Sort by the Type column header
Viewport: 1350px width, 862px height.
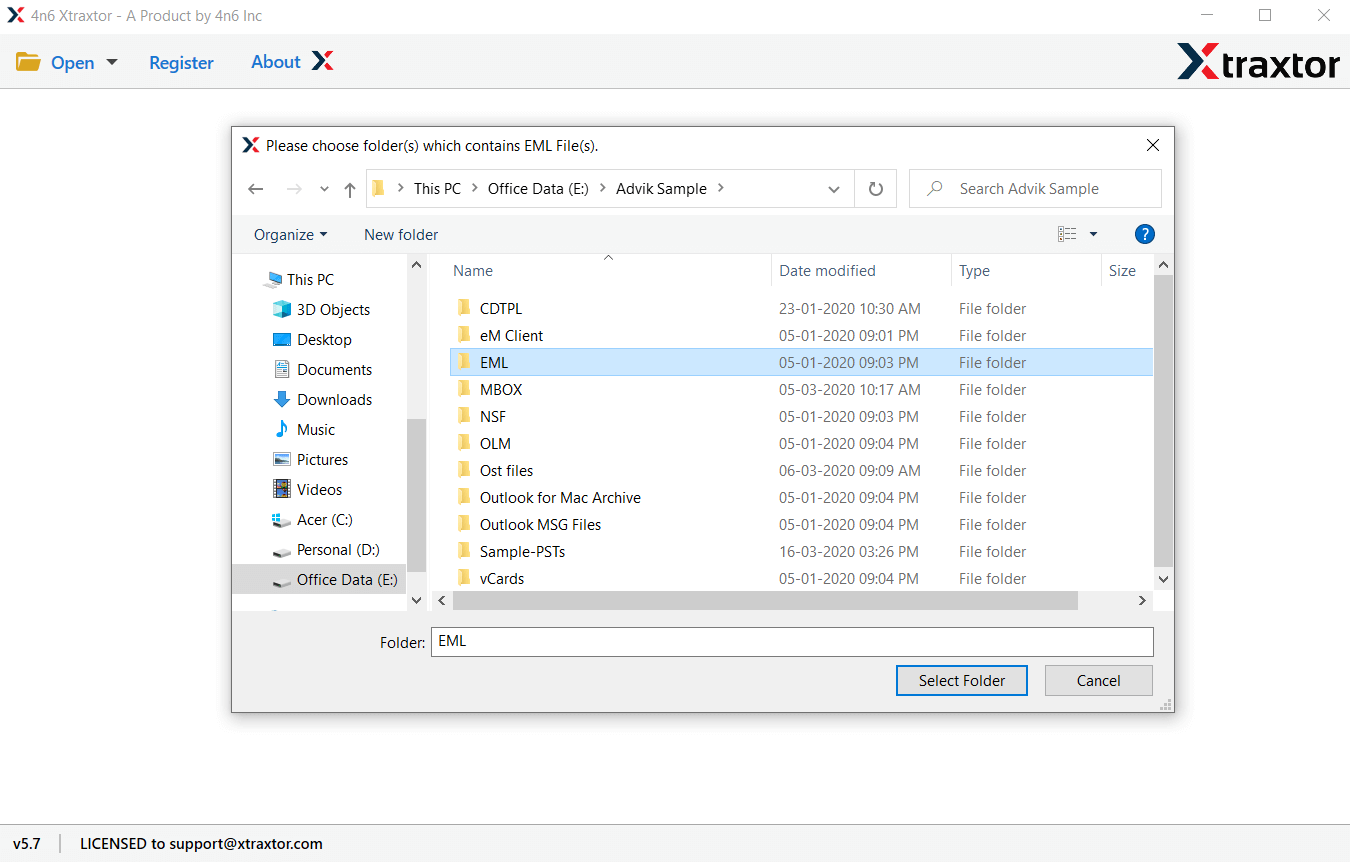pos(975,271)
